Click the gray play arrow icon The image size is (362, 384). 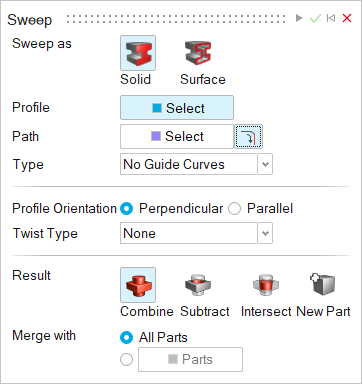point(299,18)
